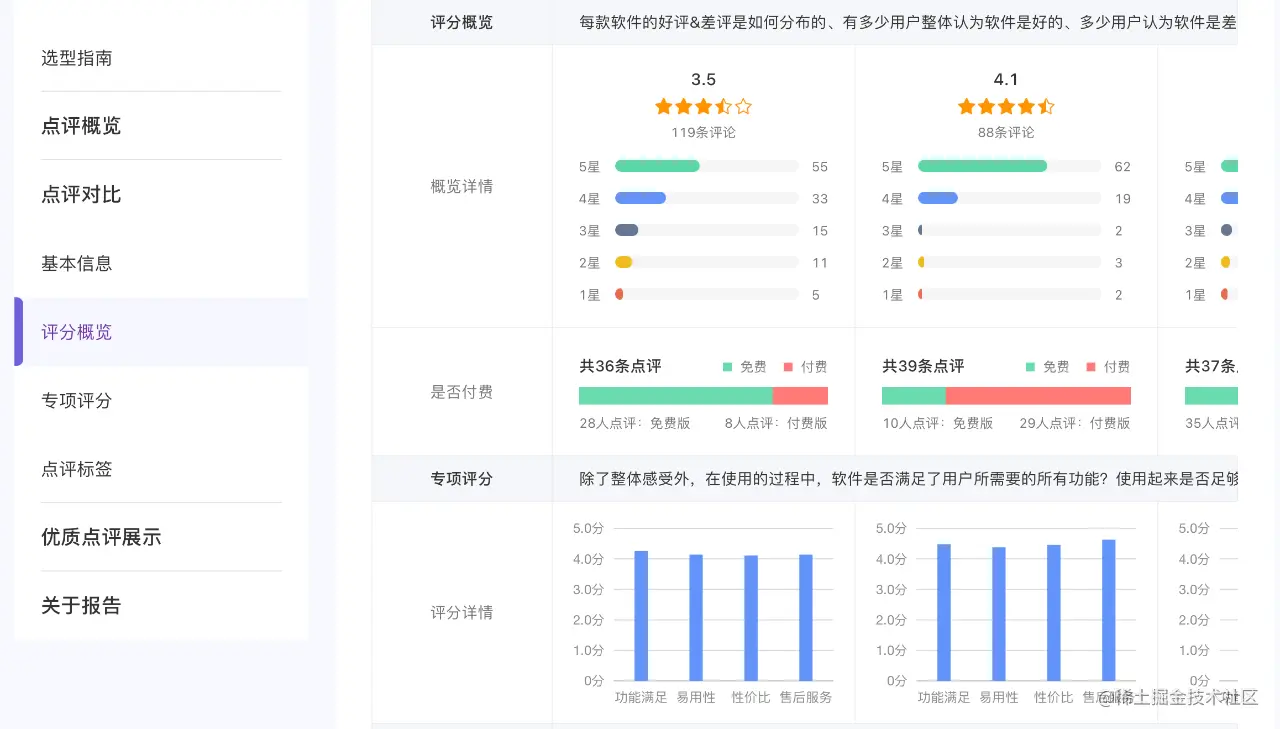
Task: Click the 概览详情 row label
Action: (462, 186)
